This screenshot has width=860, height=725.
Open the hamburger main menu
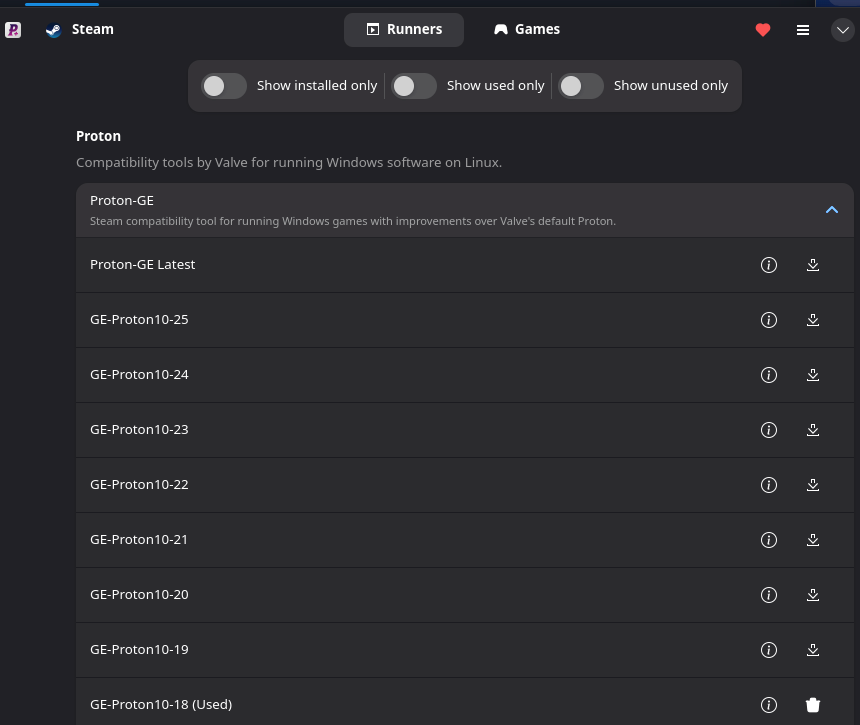[803, 30]
